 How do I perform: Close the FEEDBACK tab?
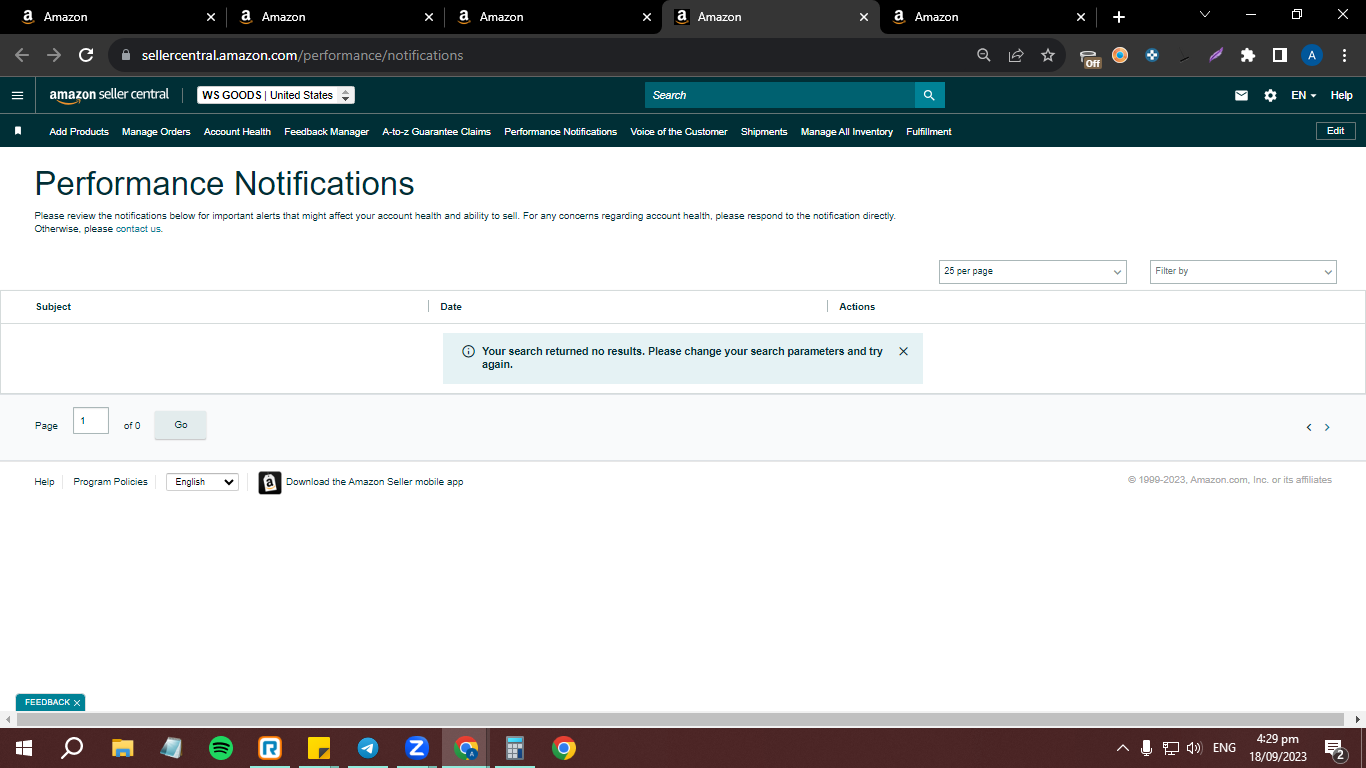[77, 703]
